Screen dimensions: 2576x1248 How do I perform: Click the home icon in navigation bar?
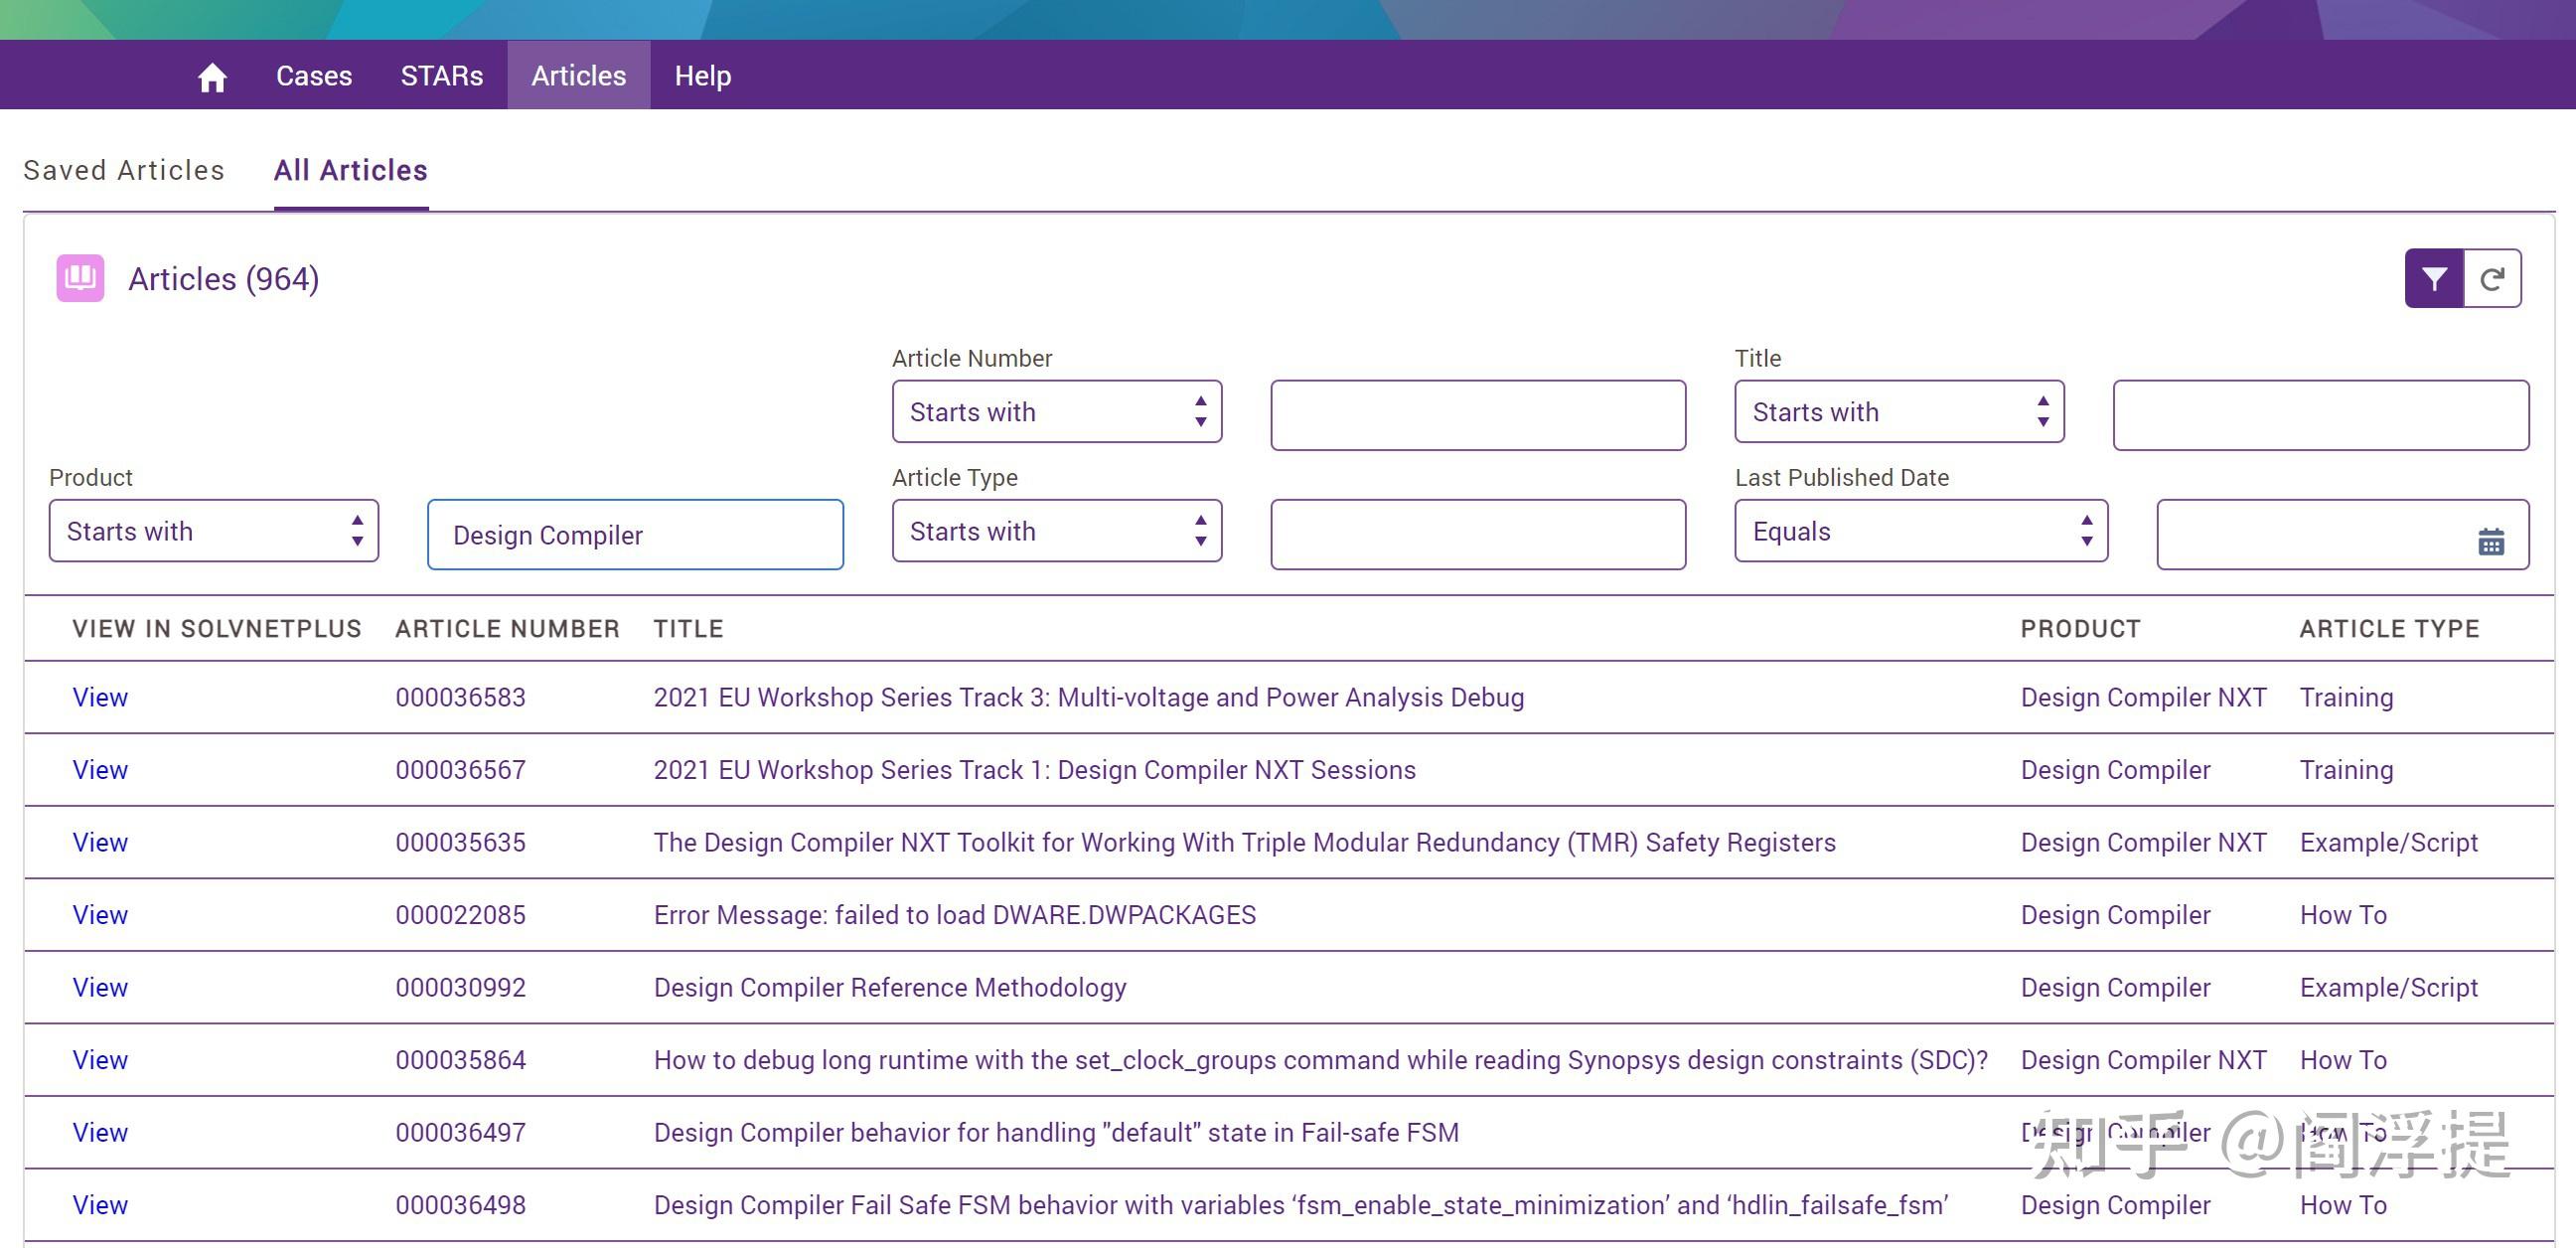(212, 77)
